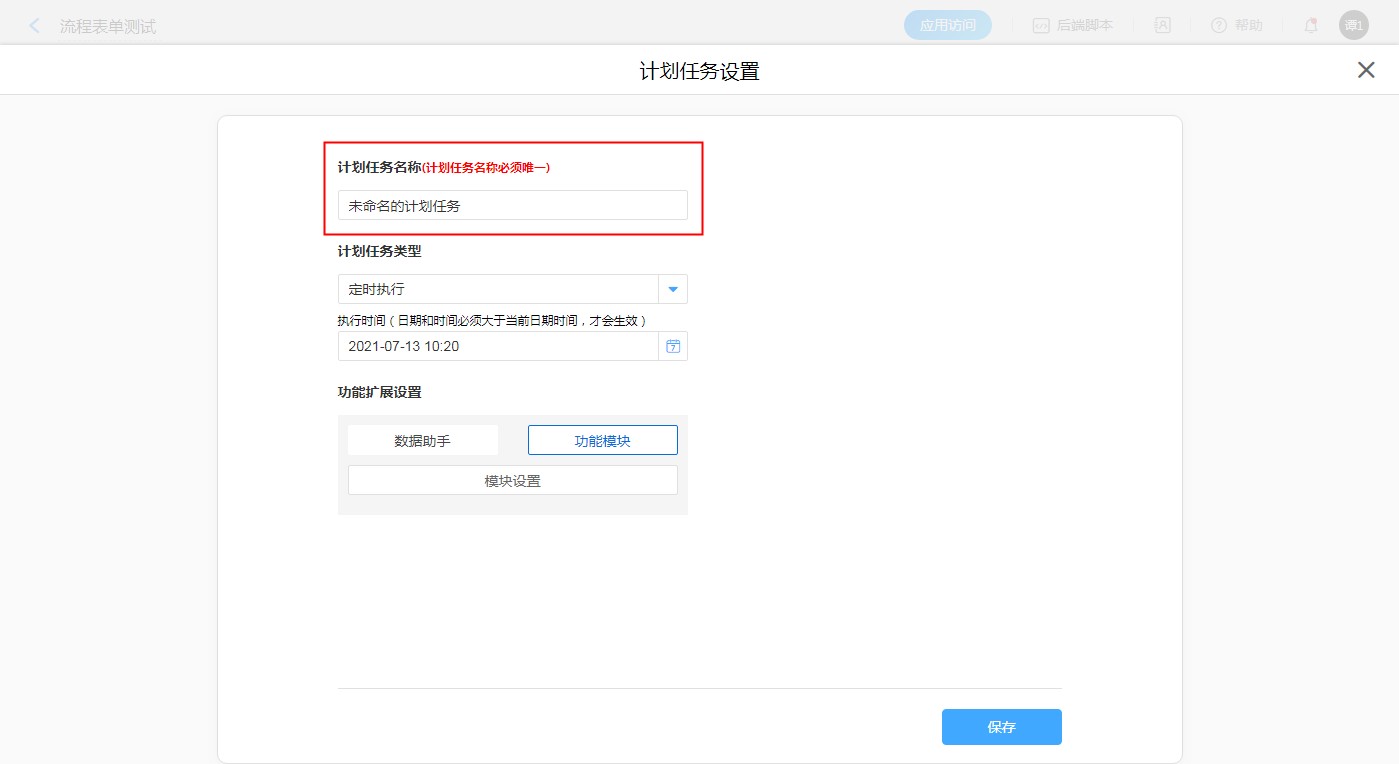Open the 定时执行 type combo box

point(498,289)
